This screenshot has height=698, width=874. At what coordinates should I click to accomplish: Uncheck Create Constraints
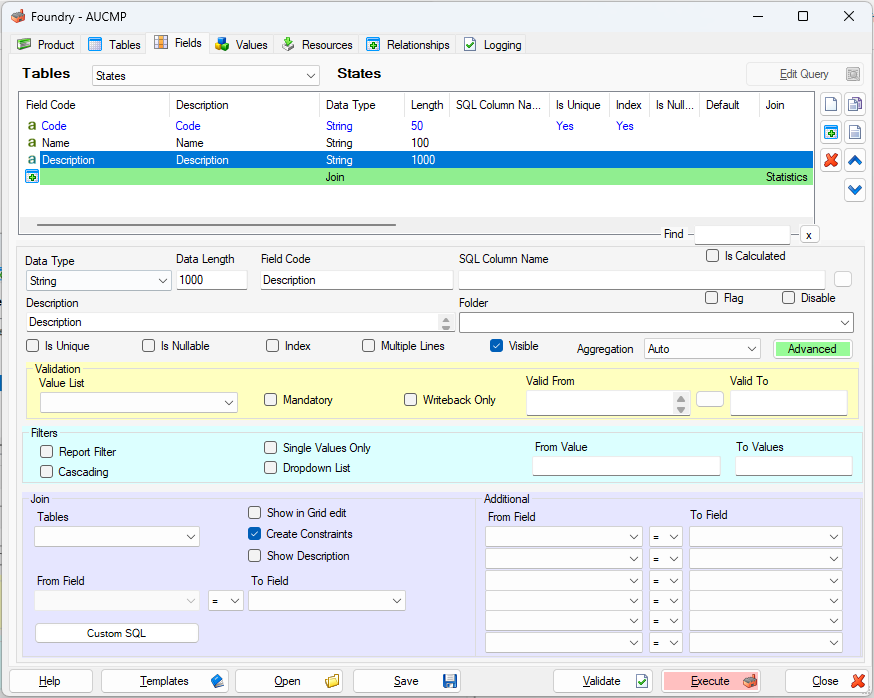pos(254,534)
